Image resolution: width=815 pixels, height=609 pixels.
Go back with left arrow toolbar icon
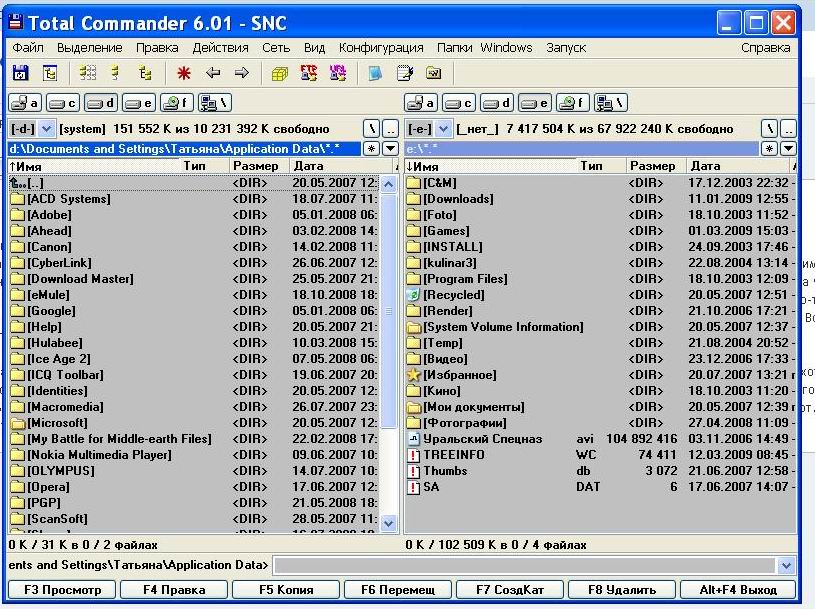click(x=213, y=73)
